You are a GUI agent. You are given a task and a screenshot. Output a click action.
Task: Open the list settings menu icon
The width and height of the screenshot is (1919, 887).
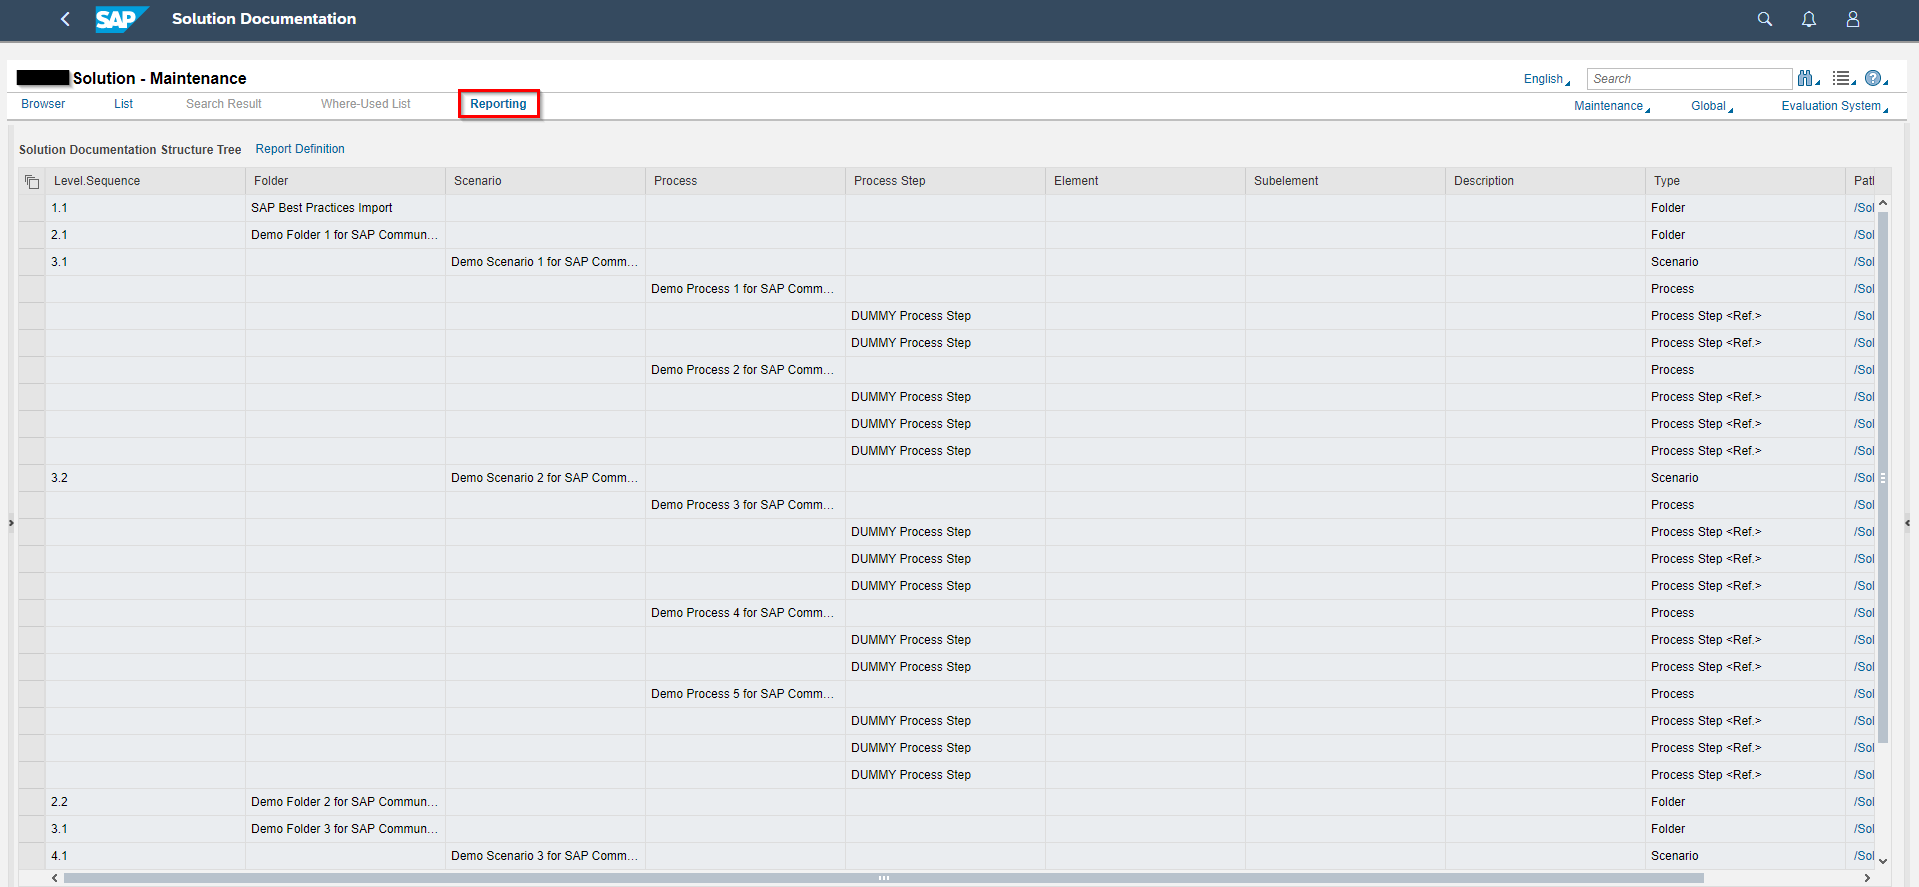(x=1842, y=78)
